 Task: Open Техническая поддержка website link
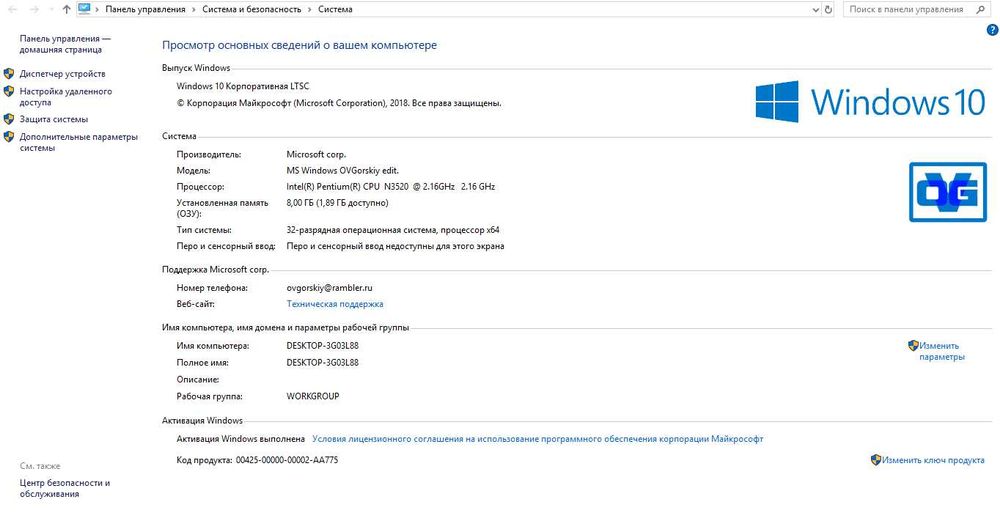pos(335,304)
